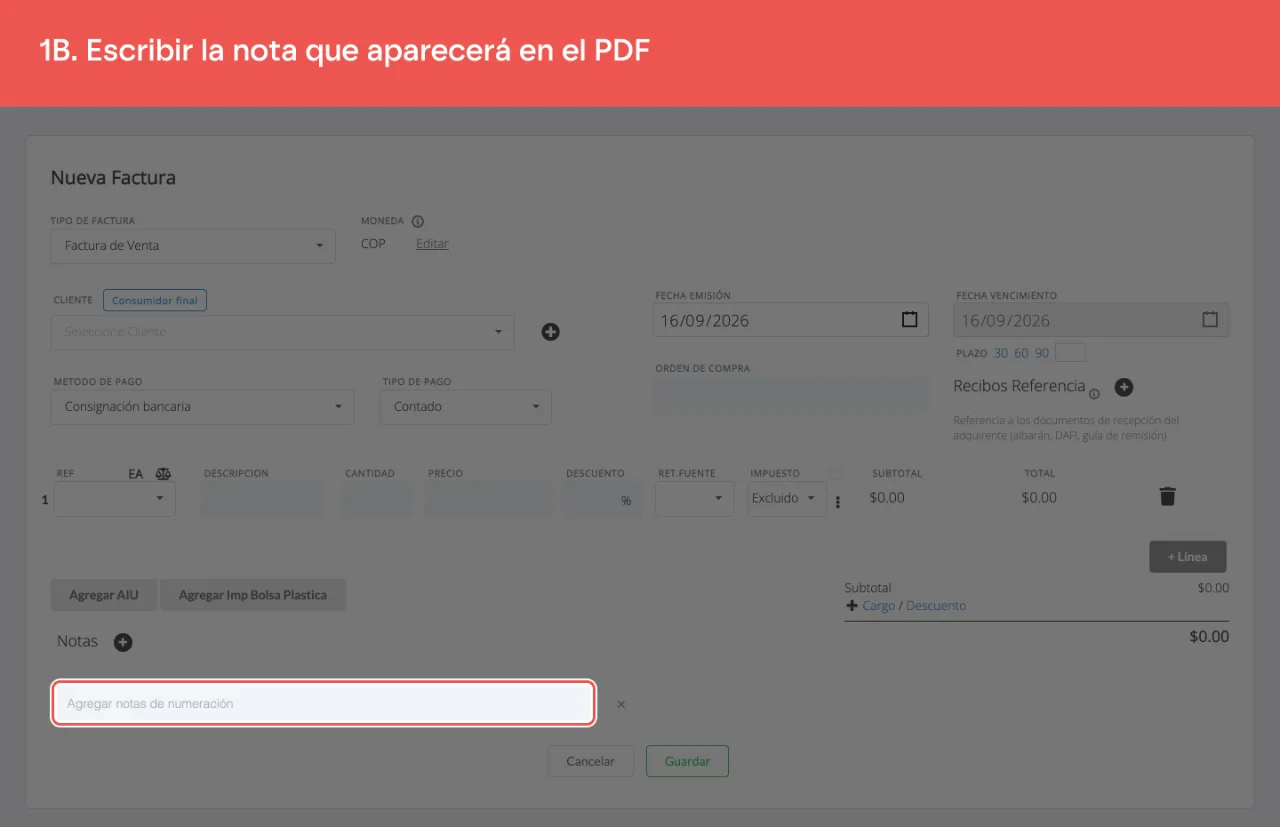
Task: Expand the REF product dropdown
Action: (x=115, y=499)
